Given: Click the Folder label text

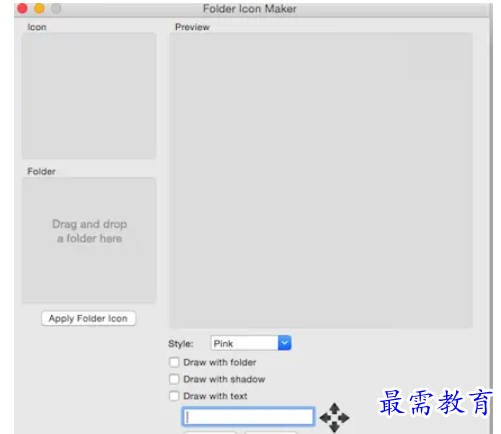Looking at the screenshot, I should [x=41, y=171].
